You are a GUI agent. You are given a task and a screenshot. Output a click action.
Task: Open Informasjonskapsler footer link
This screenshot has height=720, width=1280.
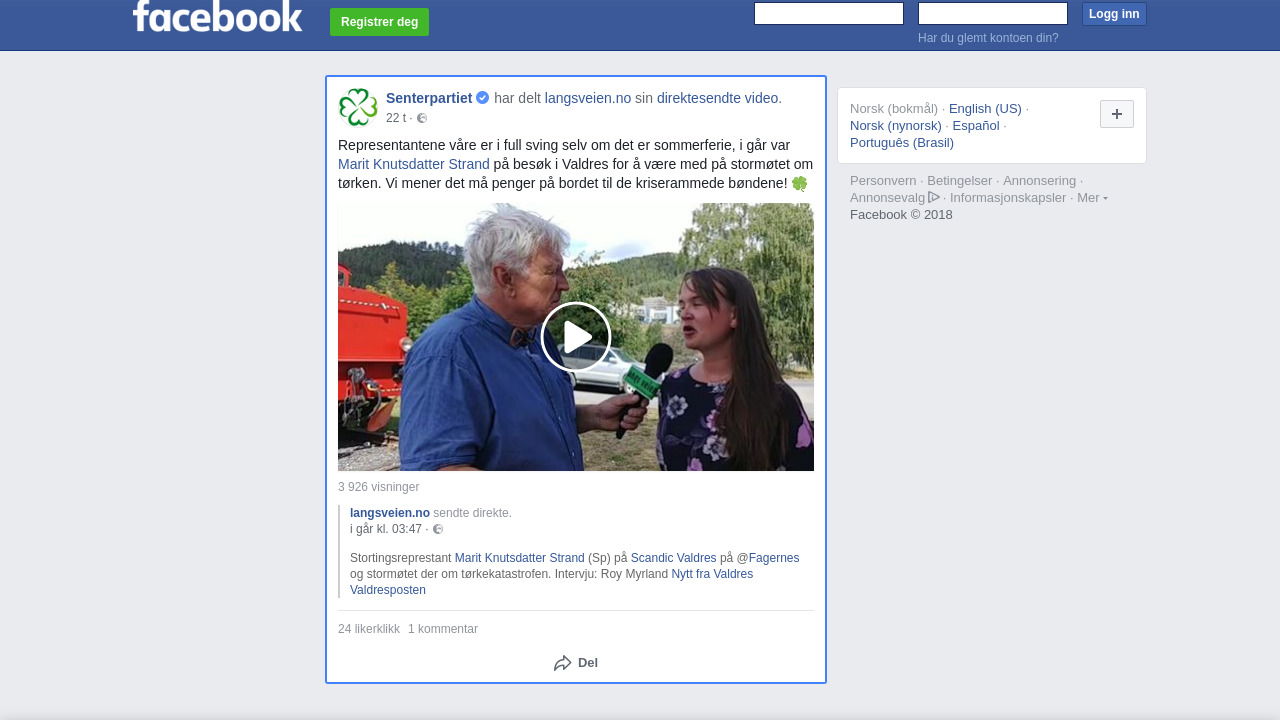1008,198
